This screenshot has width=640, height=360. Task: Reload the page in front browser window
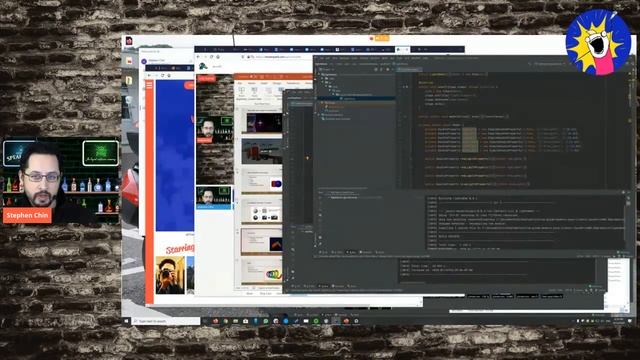pos(211,57)
